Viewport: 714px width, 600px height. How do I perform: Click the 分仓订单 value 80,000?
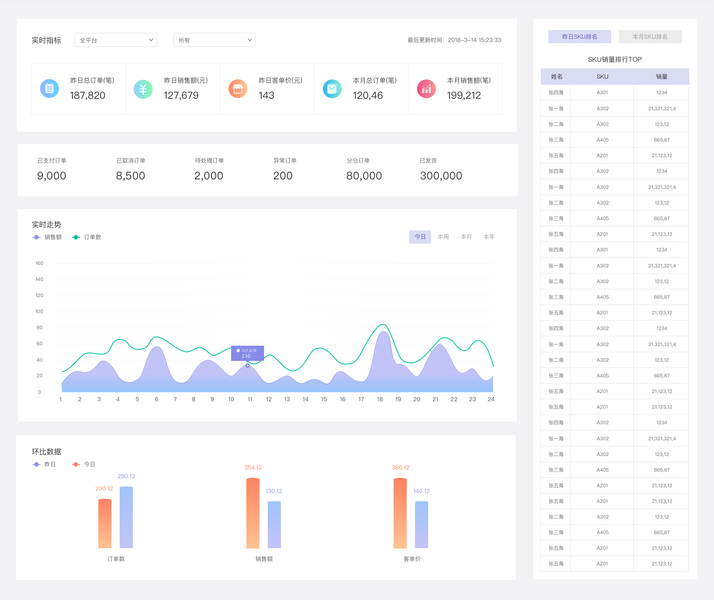[x=364, y=176]
